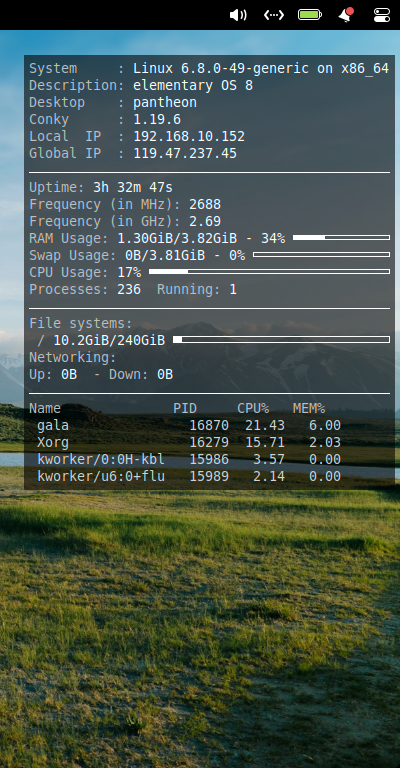400x768 pixels.
Task: Click the CPU Usage progress bar
Action: point(269,271)
